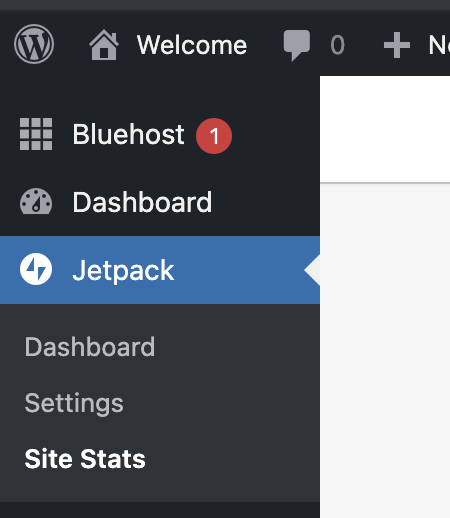Open the main Dashboard menu item
The image size is (450, 518).
160,202
